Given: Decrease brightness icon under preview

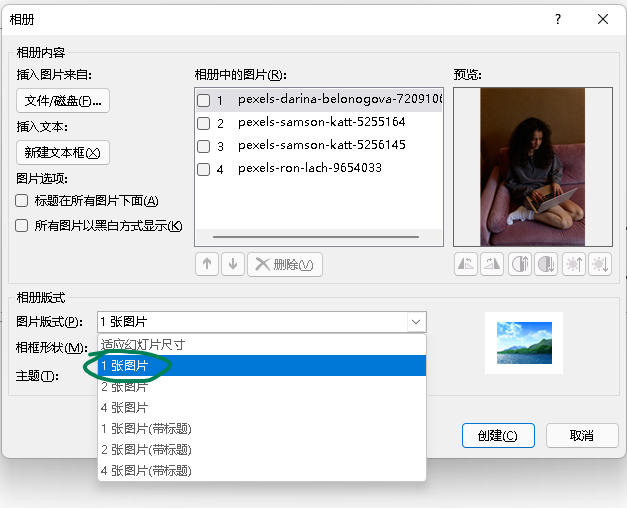Looking at the screenshot, I should click(x=600, y=264).
